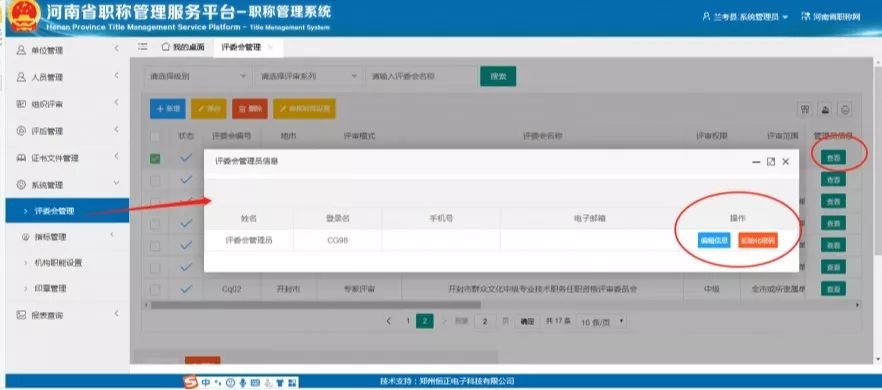Click the 申报时间设置 button
This screenshot has height=390, width=882.
(x=304, y=109)
